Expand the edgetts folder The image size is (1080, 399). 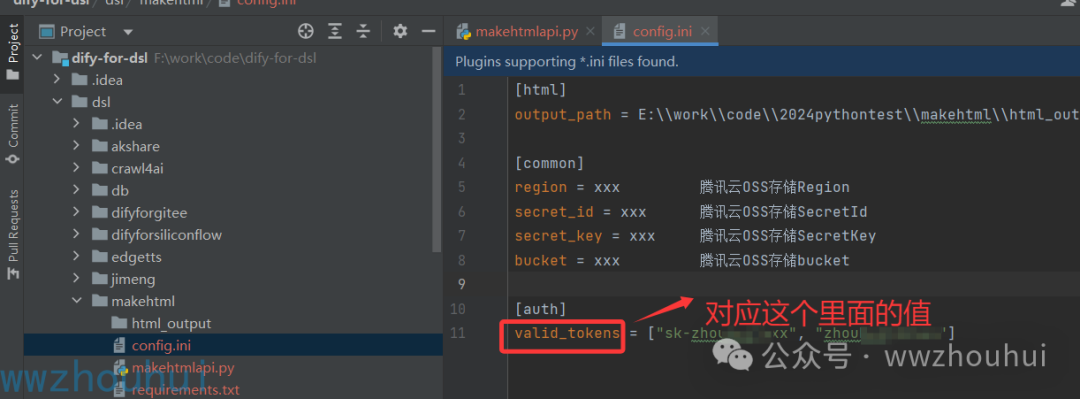(x=77, y=257)
